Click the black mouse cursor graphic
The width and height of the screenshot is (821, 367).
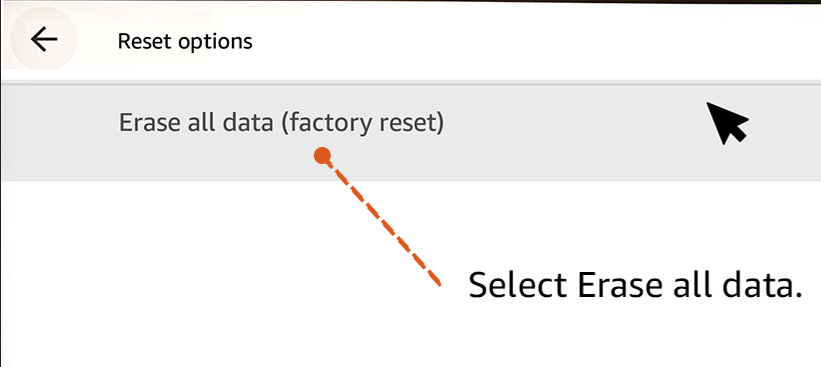(727, 123)
